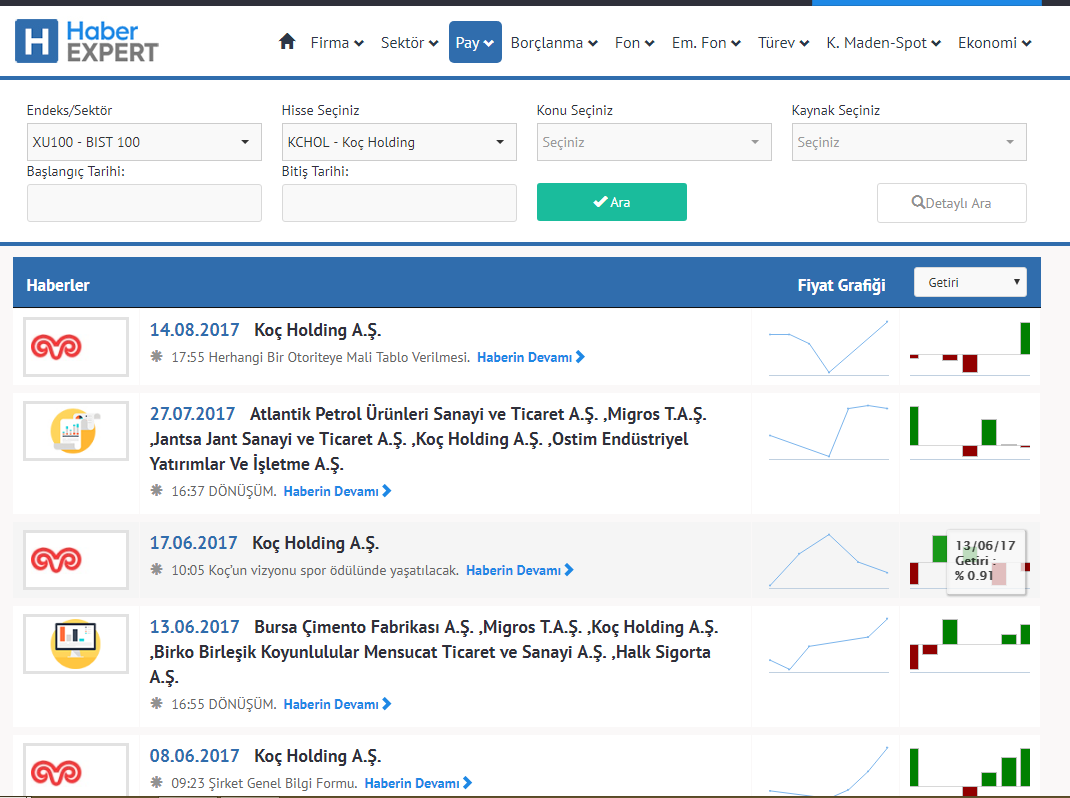This screenshot has width=1070, height=798.
Task: Click the monitor chart icon for 13.06.2017 news
Action: click(x=76, y=644)
